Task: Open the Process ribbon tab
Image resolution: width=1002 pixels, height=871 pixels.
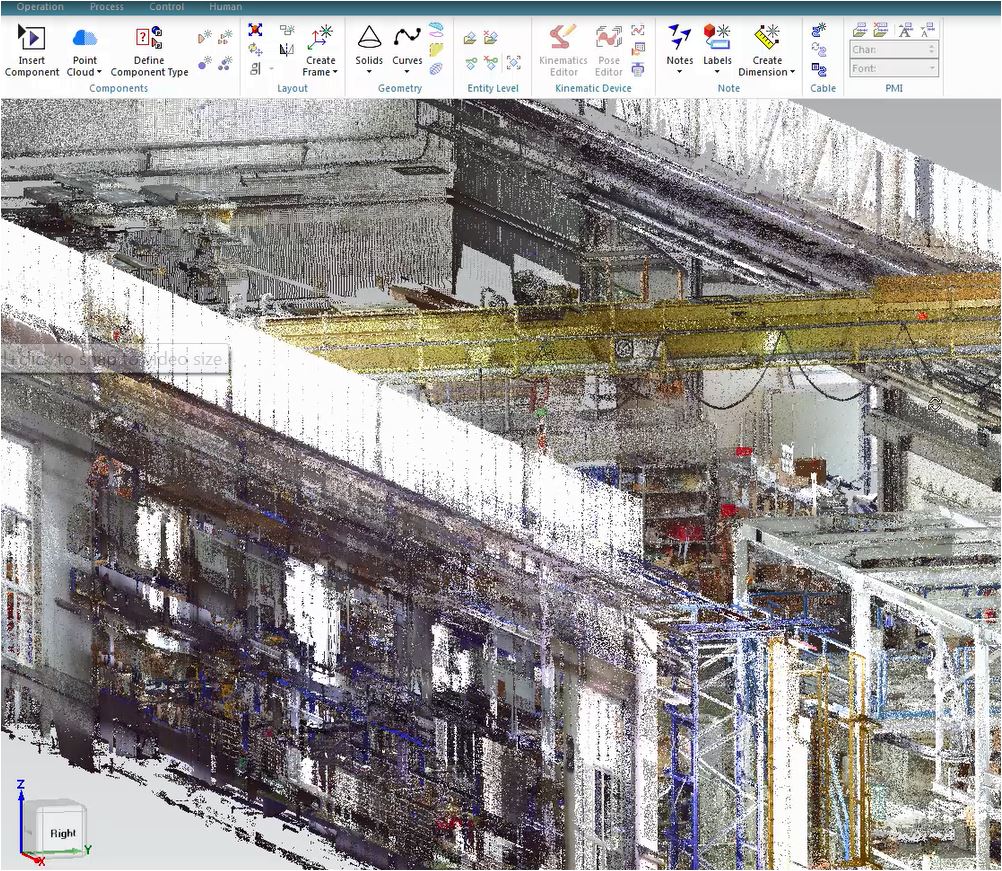Action: click(x=107, y=6)
